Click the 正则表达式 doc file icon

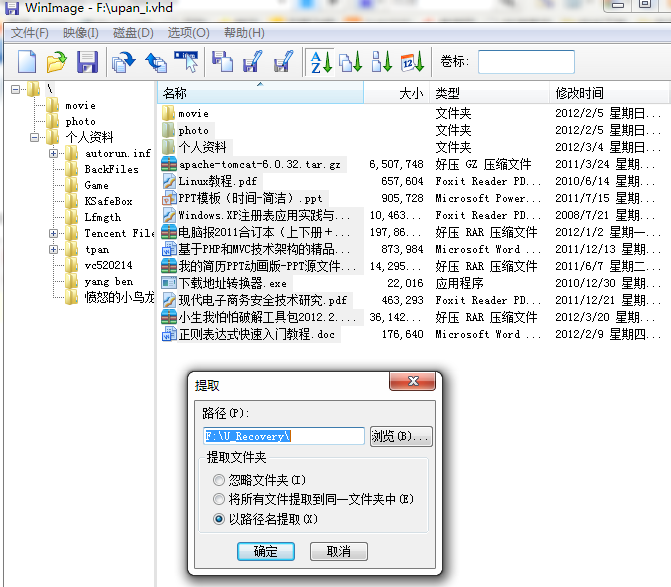click(169, 334)
